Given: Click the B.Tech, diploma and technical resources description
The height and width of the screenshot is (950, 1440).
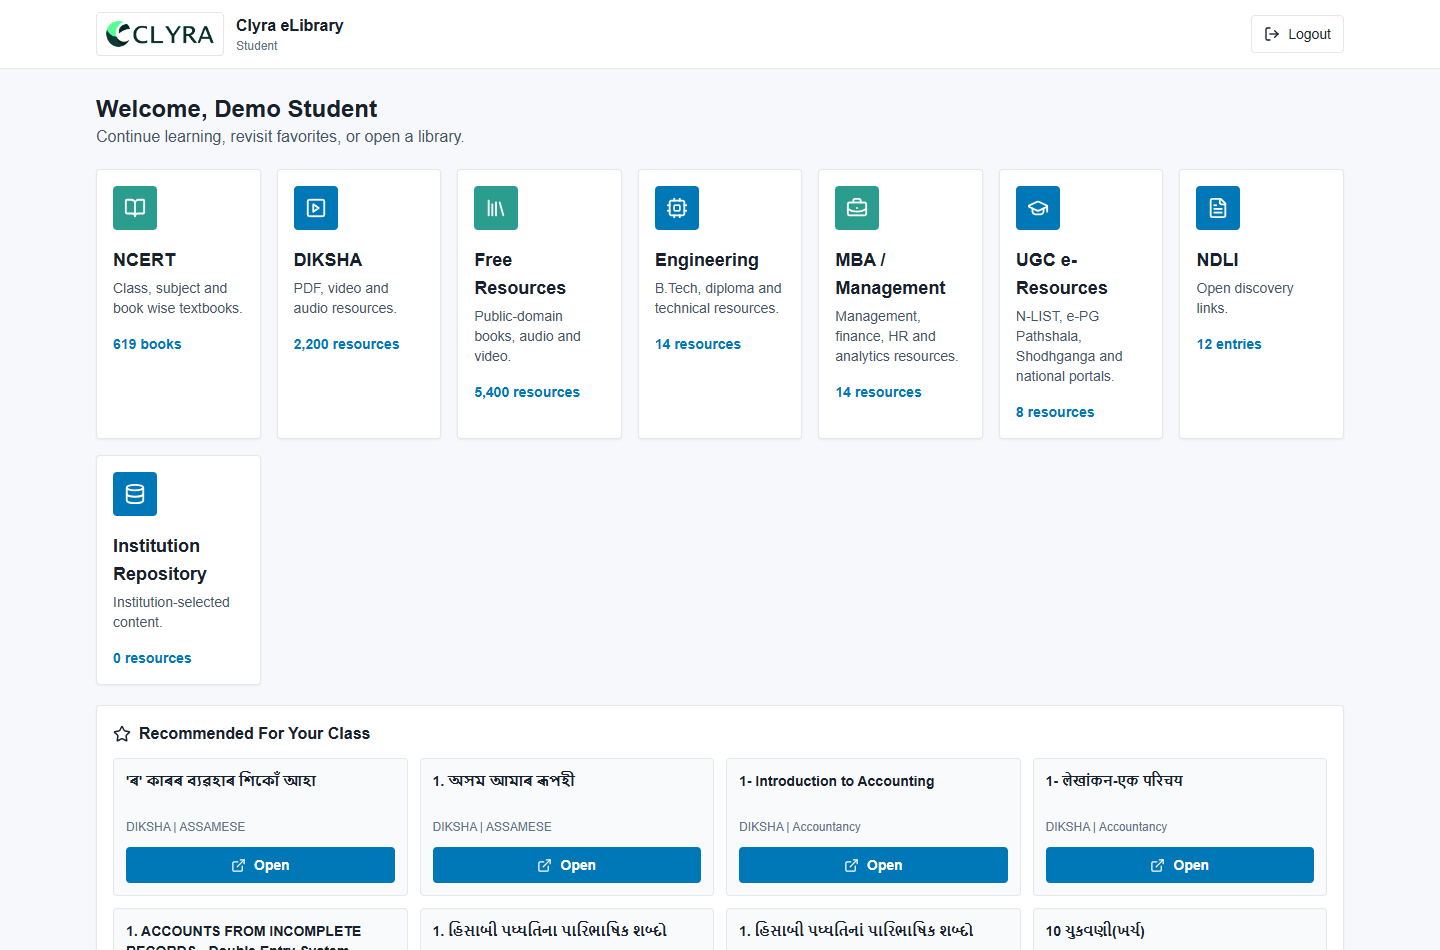Looking at the screenshot, I should [x=718, y=298].
